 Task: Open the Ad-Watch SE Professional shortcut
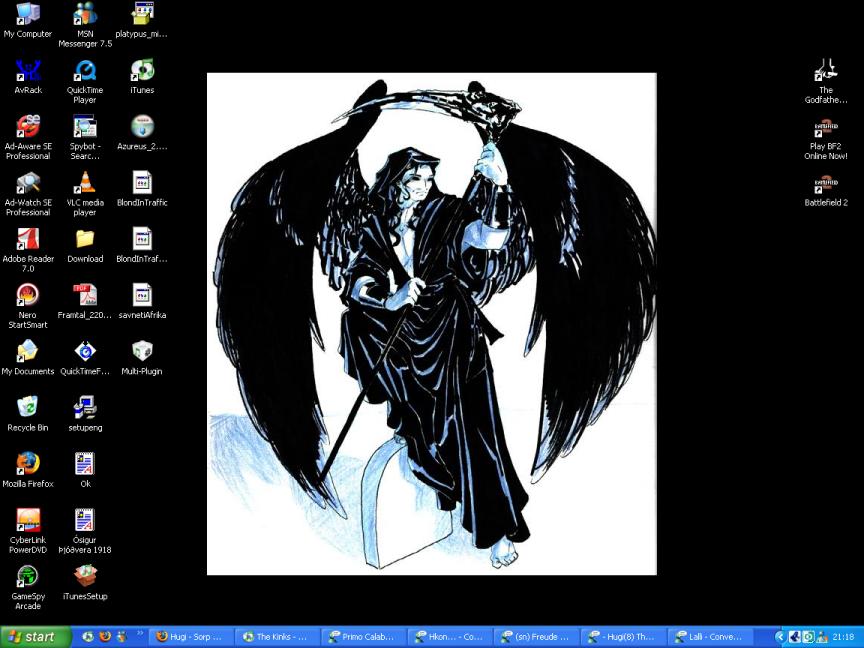click(x=28, y=194)
